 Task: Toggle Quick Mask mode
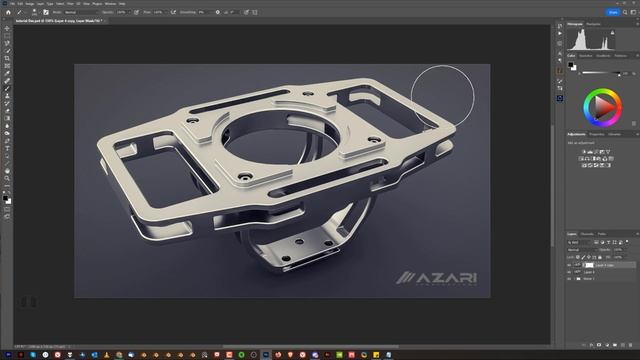point(7,210)
